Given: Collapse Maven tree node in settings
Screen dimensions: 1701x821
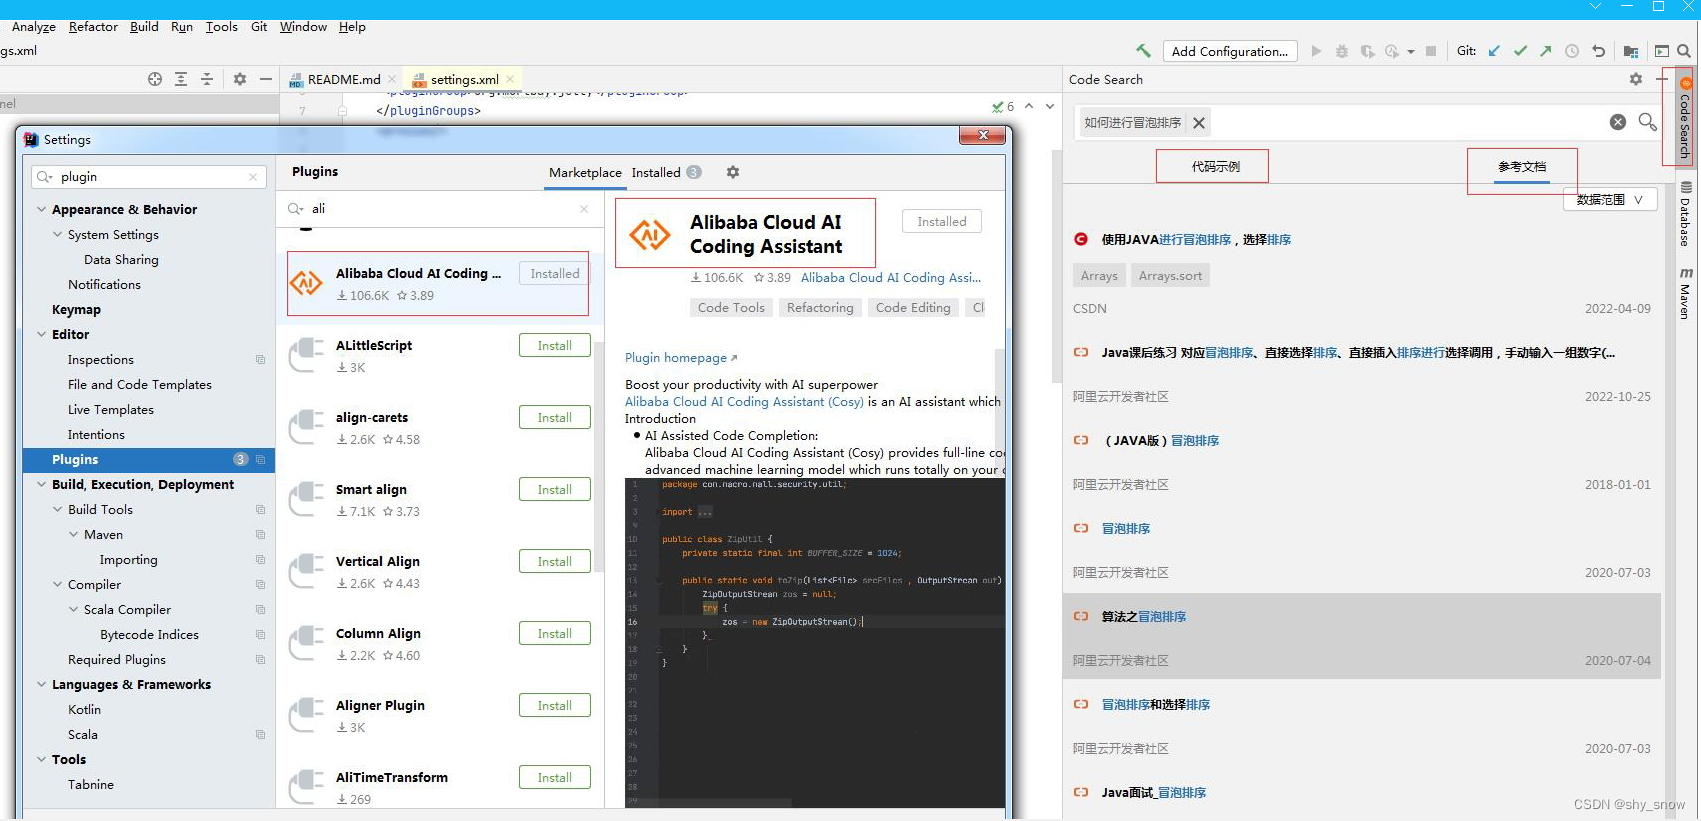Looking at the screenshot, I should tap(74, 534).
